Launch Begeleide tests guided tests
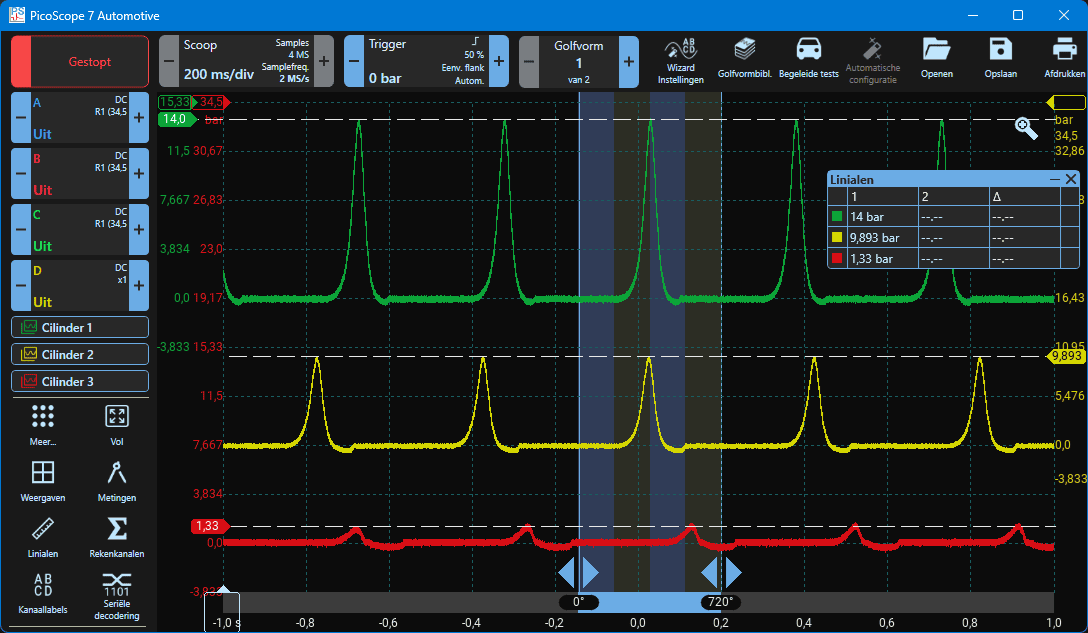 coord(808,59)
